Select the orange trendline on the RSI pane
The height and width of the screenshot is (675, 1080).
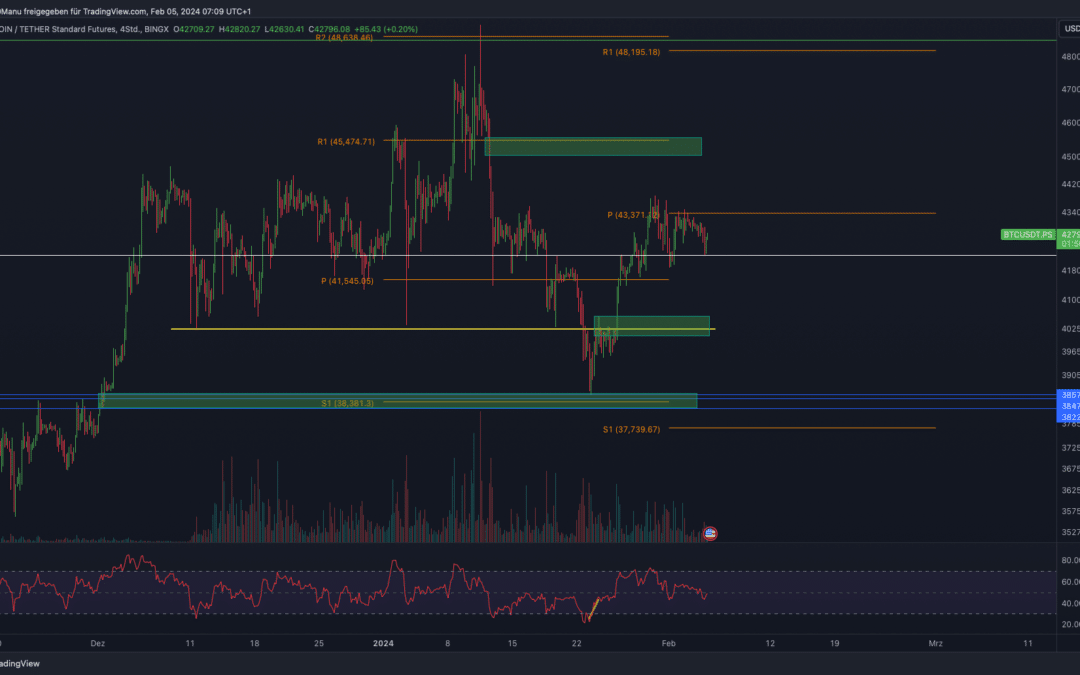click(593, 610)
